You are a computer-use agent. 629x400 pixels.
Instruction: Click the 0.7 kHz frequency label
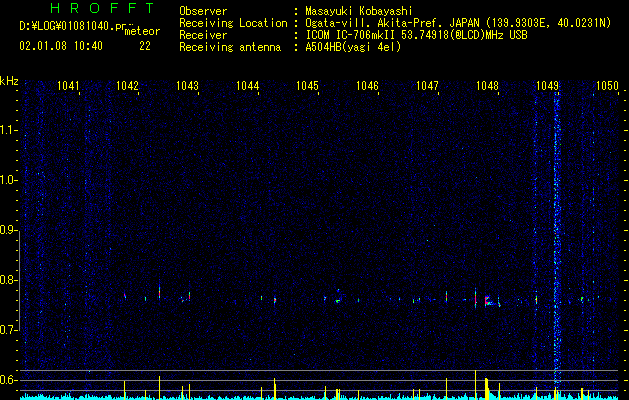(9, 330)
